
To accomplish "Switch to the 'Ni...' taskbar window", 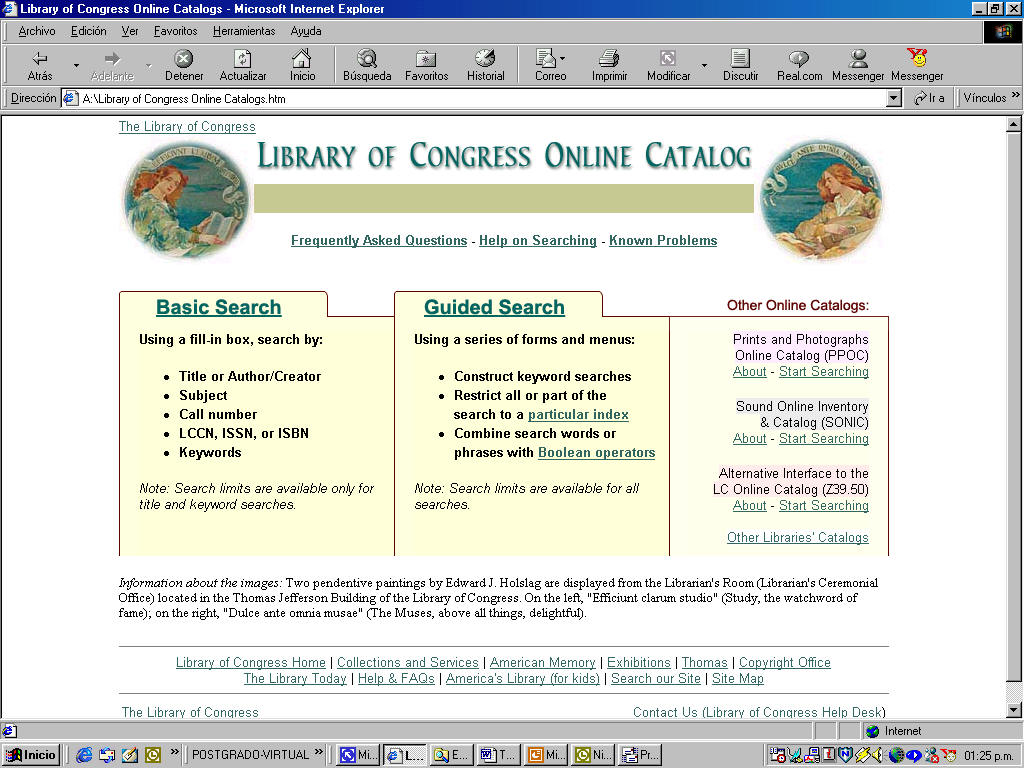I will [591, 755].
